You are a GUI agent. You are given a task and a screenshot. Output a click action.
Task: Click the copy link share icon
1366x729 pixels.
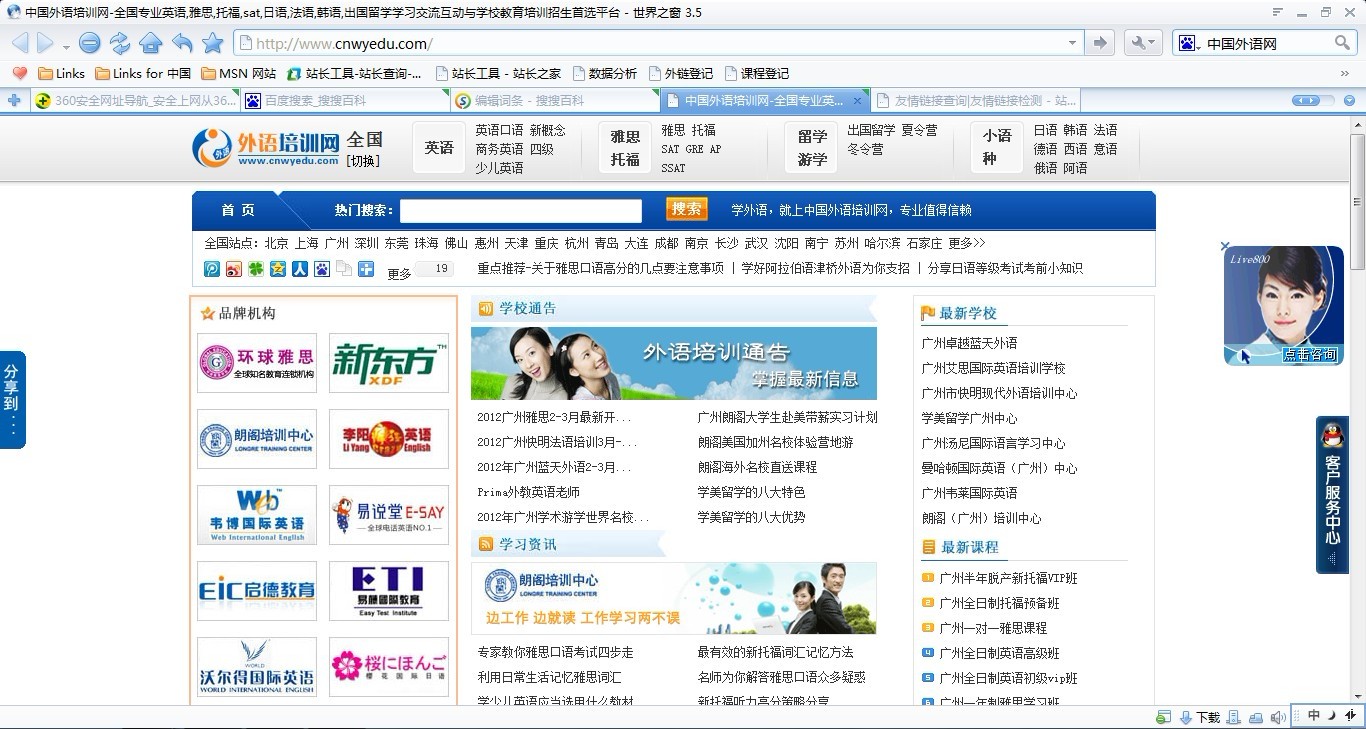pos(344,269)
